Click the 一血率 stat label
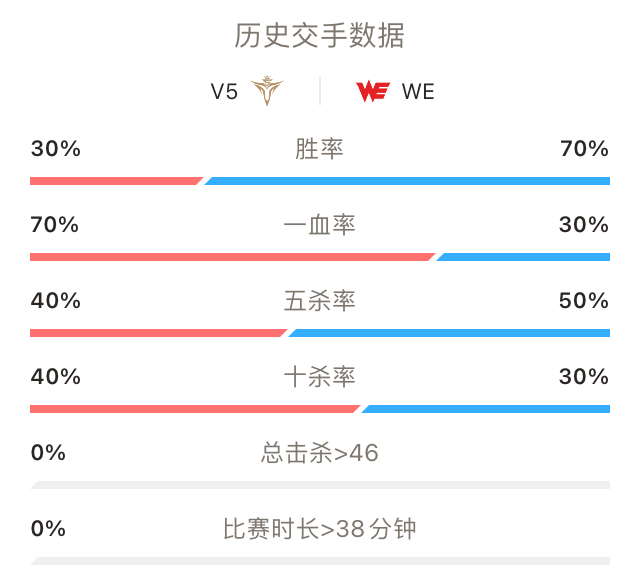 [x=320, y=225]
